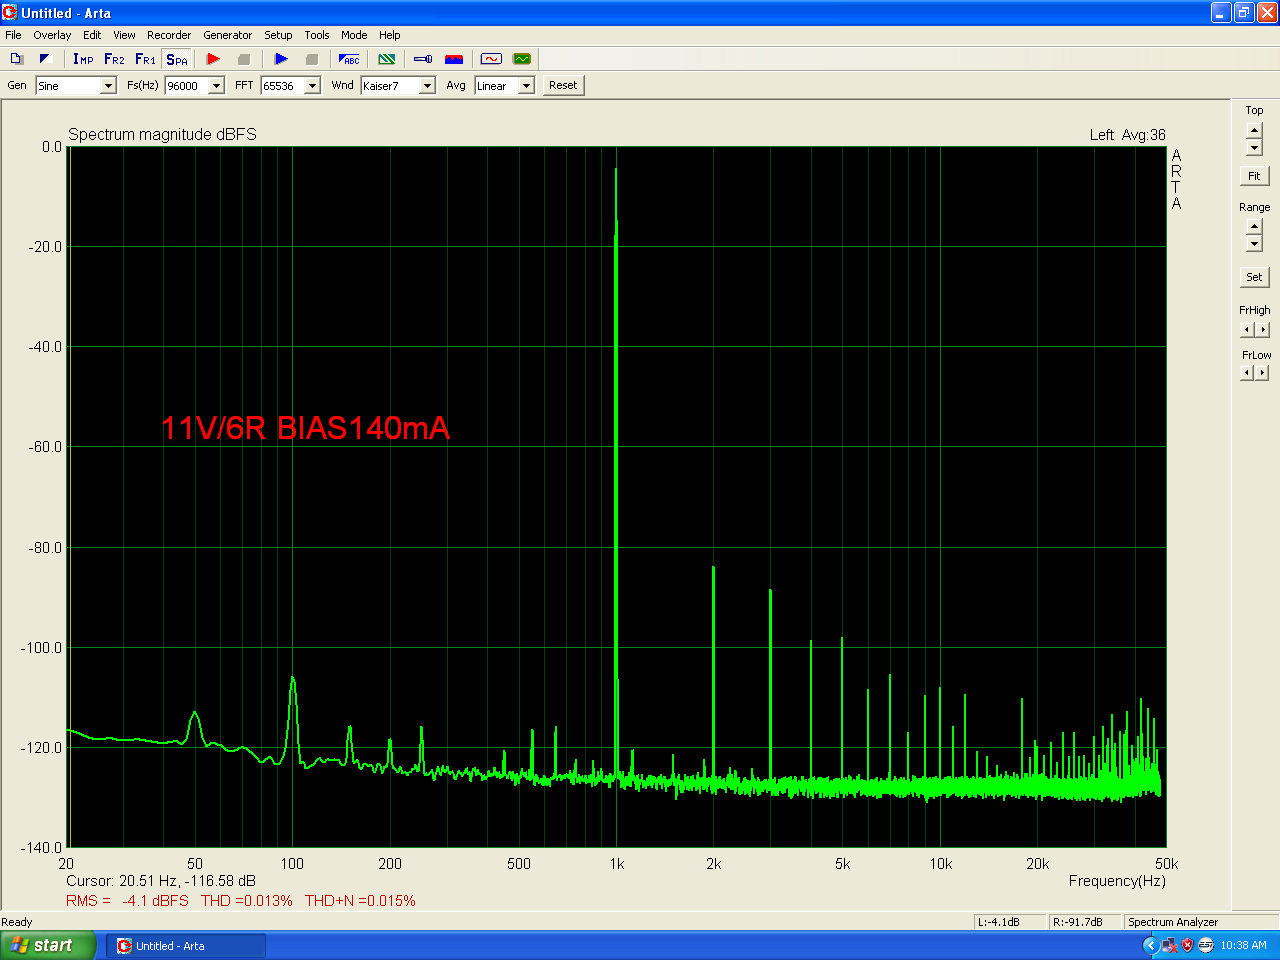Decrease graph Top with down arrow

(x=1254, y=148)
